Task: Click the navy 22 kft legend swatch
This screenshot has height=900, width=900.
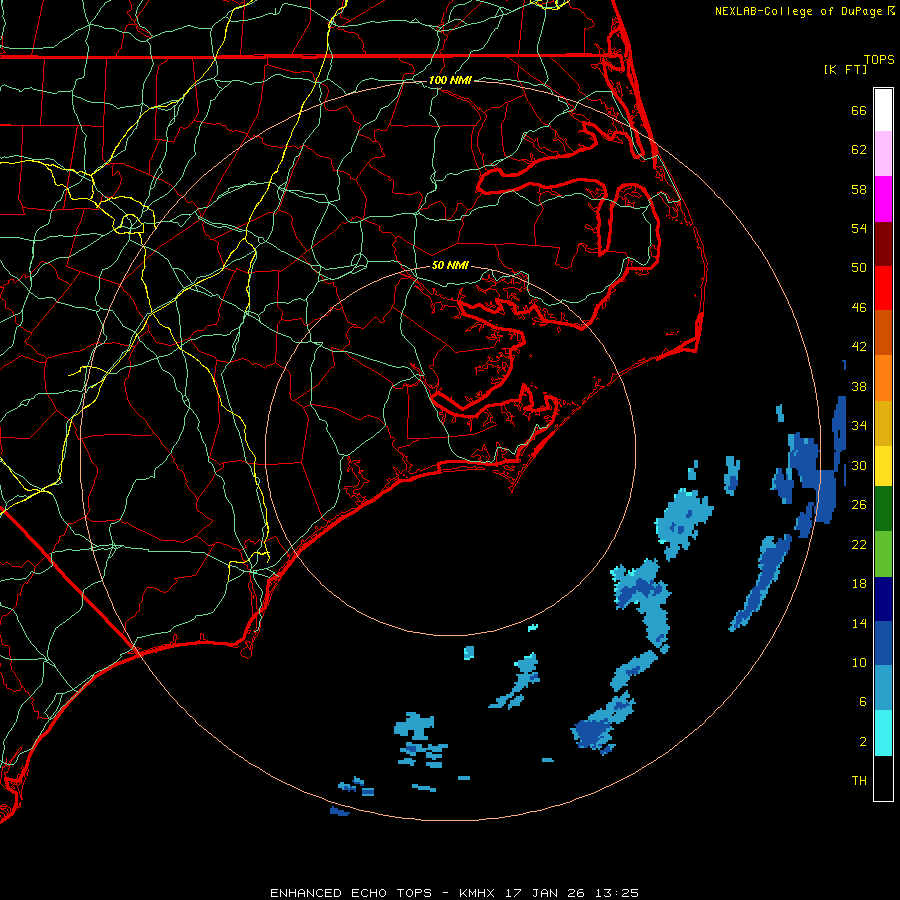Action: [883, 599]
